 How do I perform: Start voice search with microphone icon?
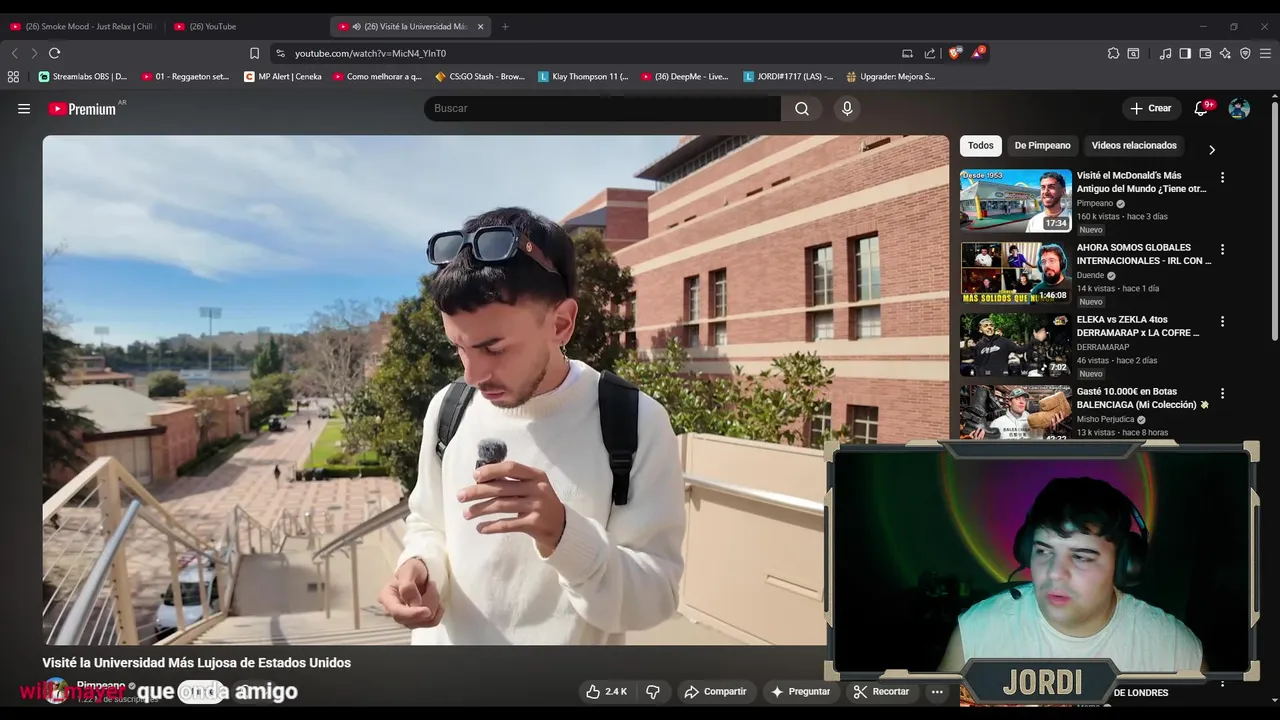(847, 109)
